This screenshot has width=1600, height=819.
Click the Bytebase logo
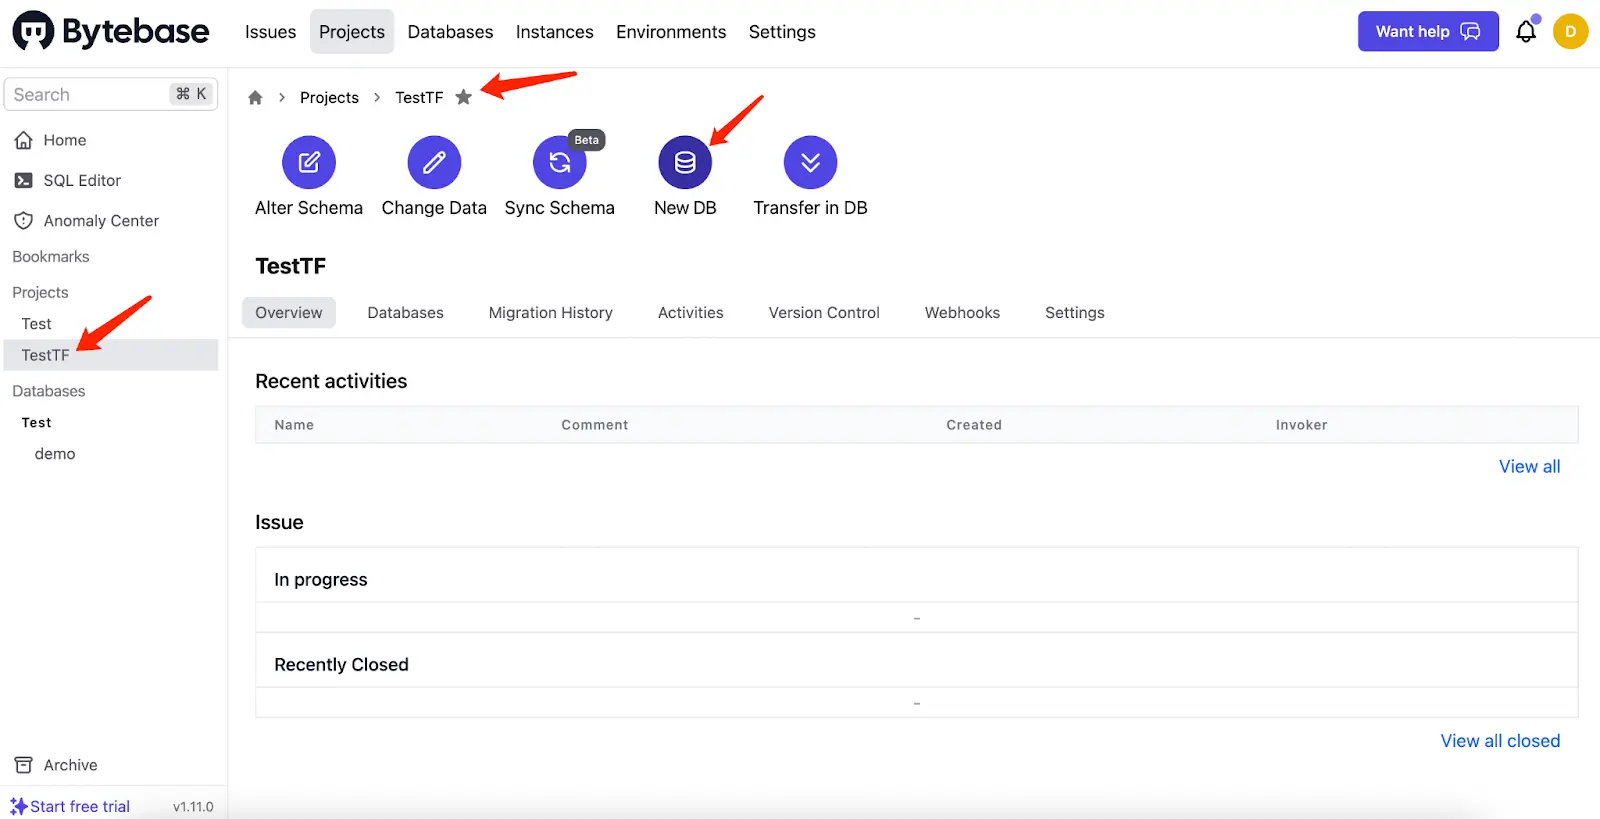pos(111,32)
